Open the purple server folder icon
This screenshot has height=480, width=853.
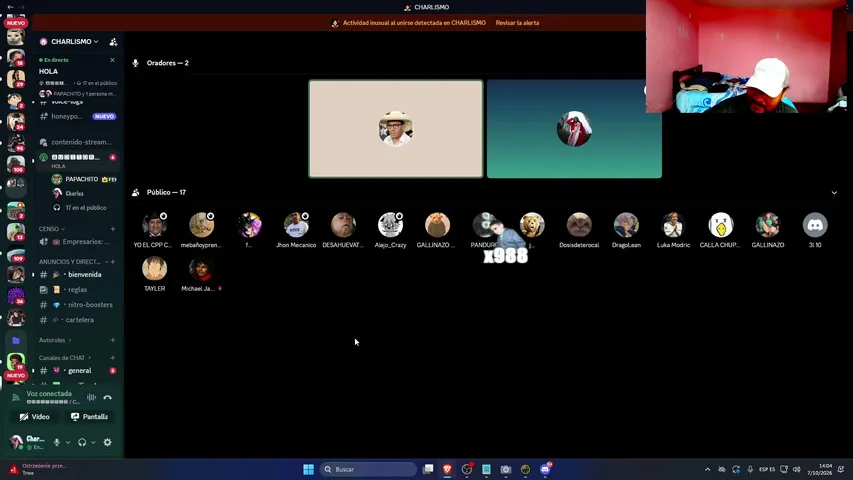tap(16, 340)
